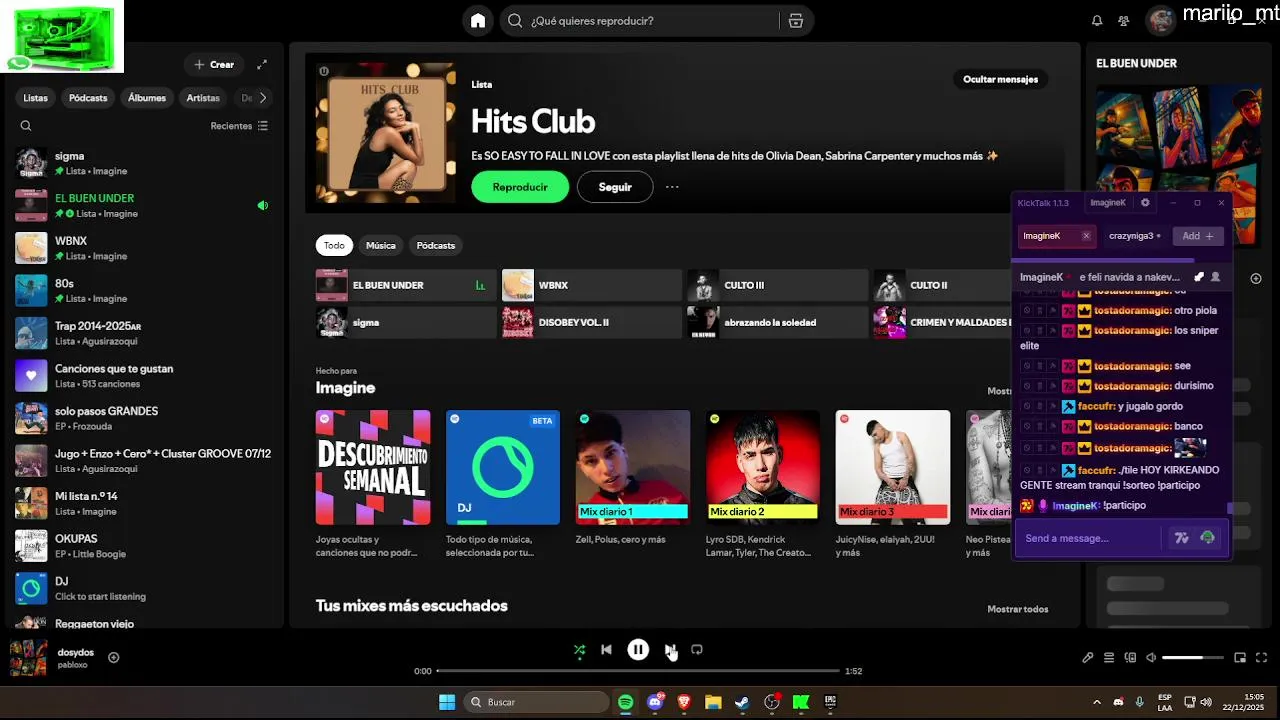Click Reproducir on Hits Club
Viewport: 1280px width, 720px height.
pos(520,187)
